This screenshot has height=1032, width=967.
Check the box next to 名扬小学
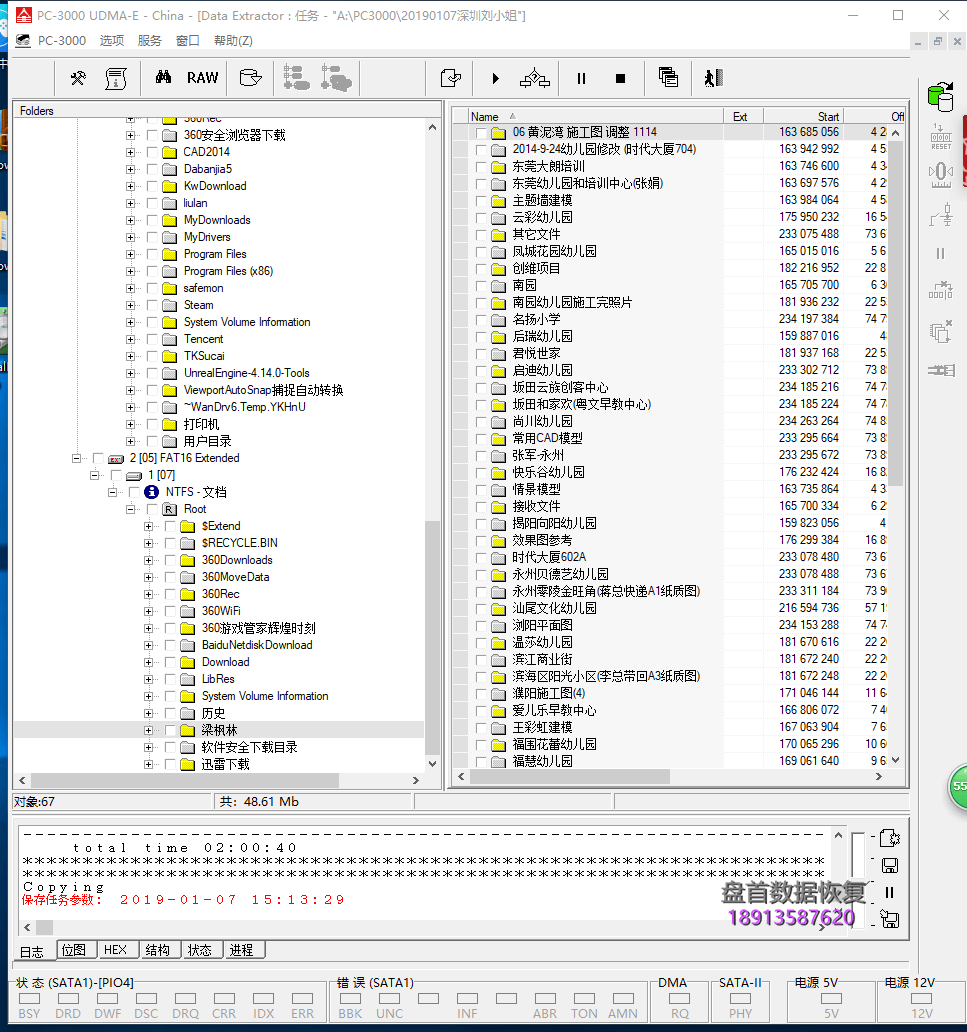(x=481, y=320)
